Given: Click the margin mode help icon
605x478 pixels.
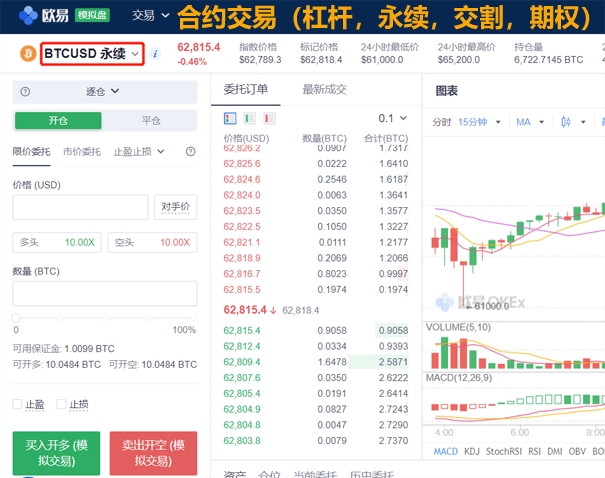Looking at the screenshot, I should [25, 91].
